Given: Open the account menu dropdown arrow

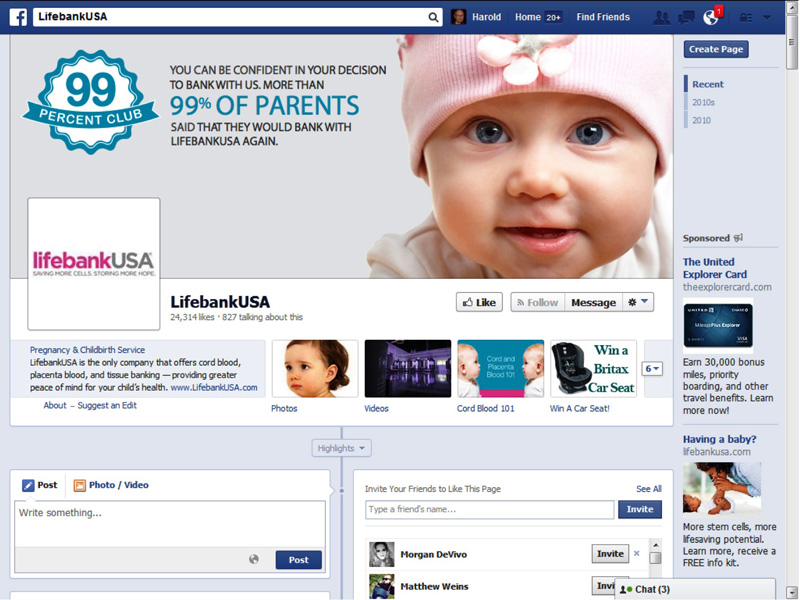Looking at the screenshot, I should coord(767,17).
